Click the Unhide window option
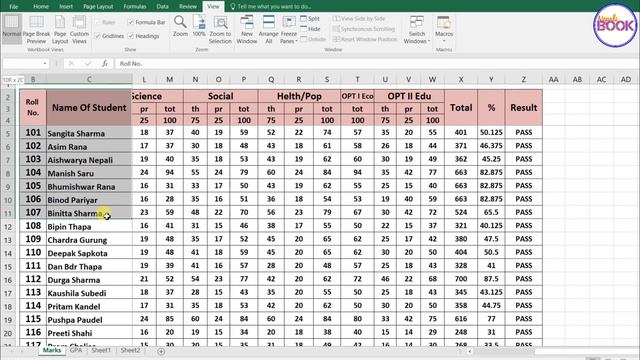This screenshot has width=640, height=360. tap(313, 39)
